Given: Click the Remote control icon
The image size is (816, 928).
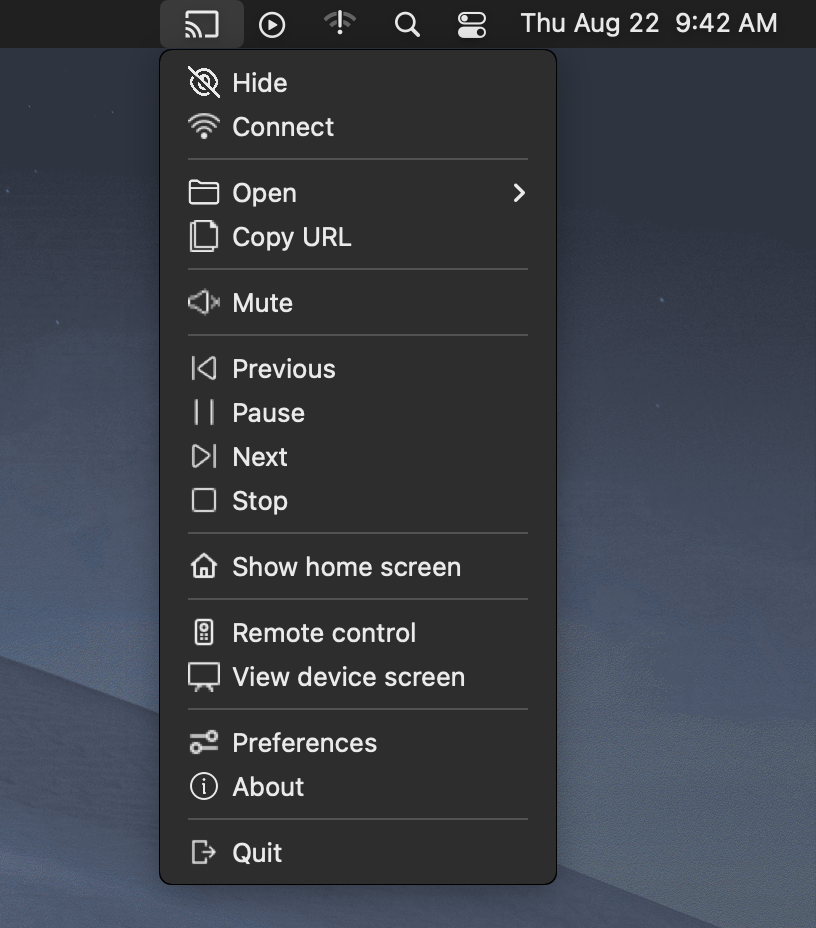Looking at the screenshot, I should [x=203, y=632].
